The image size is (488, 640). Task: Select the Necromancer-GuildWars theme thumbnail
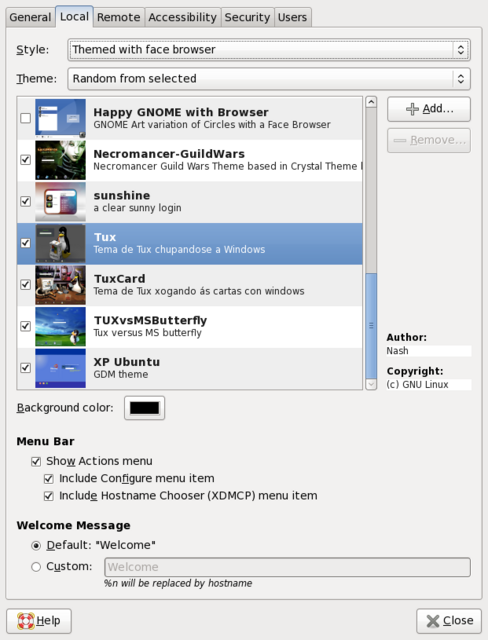click(x=60, y=160)
